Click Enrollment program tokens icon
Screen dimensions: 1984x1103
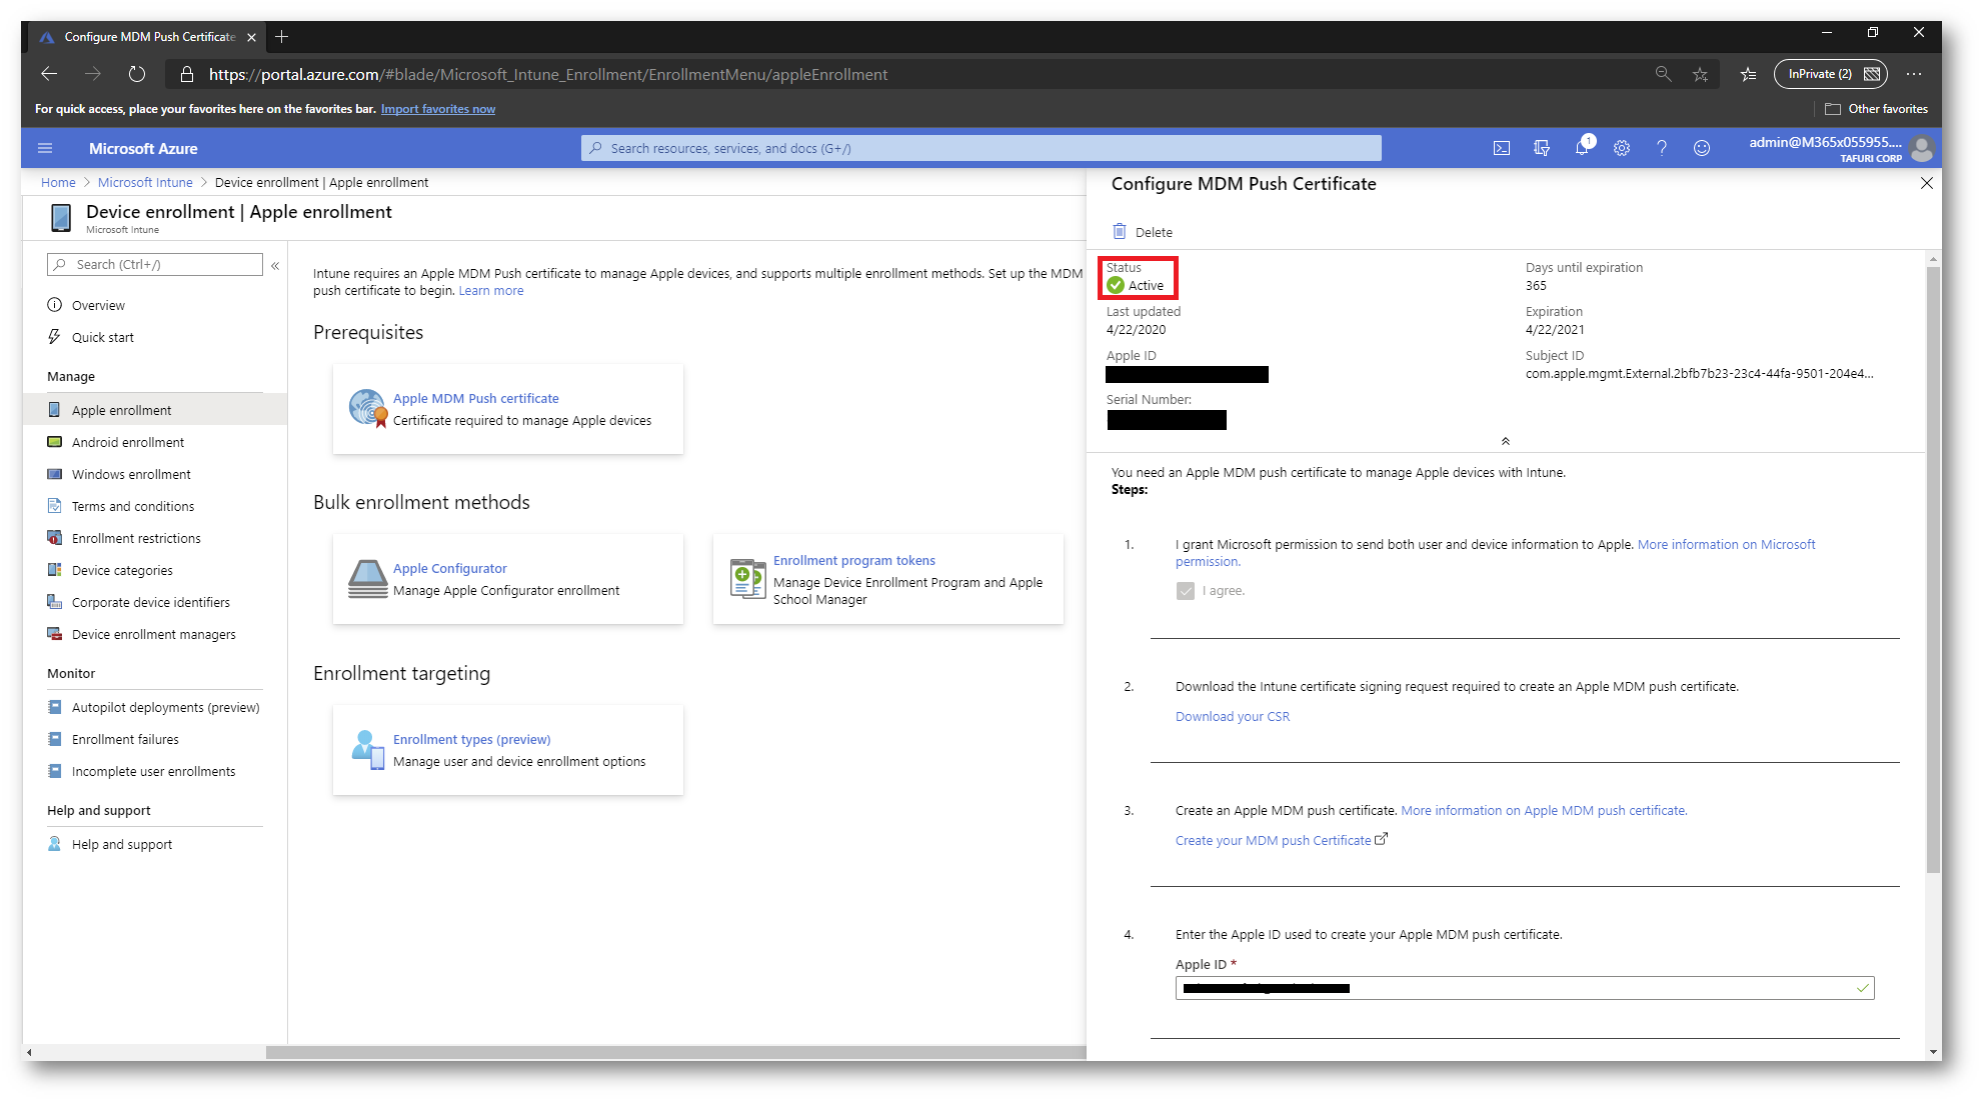(747, 578)
